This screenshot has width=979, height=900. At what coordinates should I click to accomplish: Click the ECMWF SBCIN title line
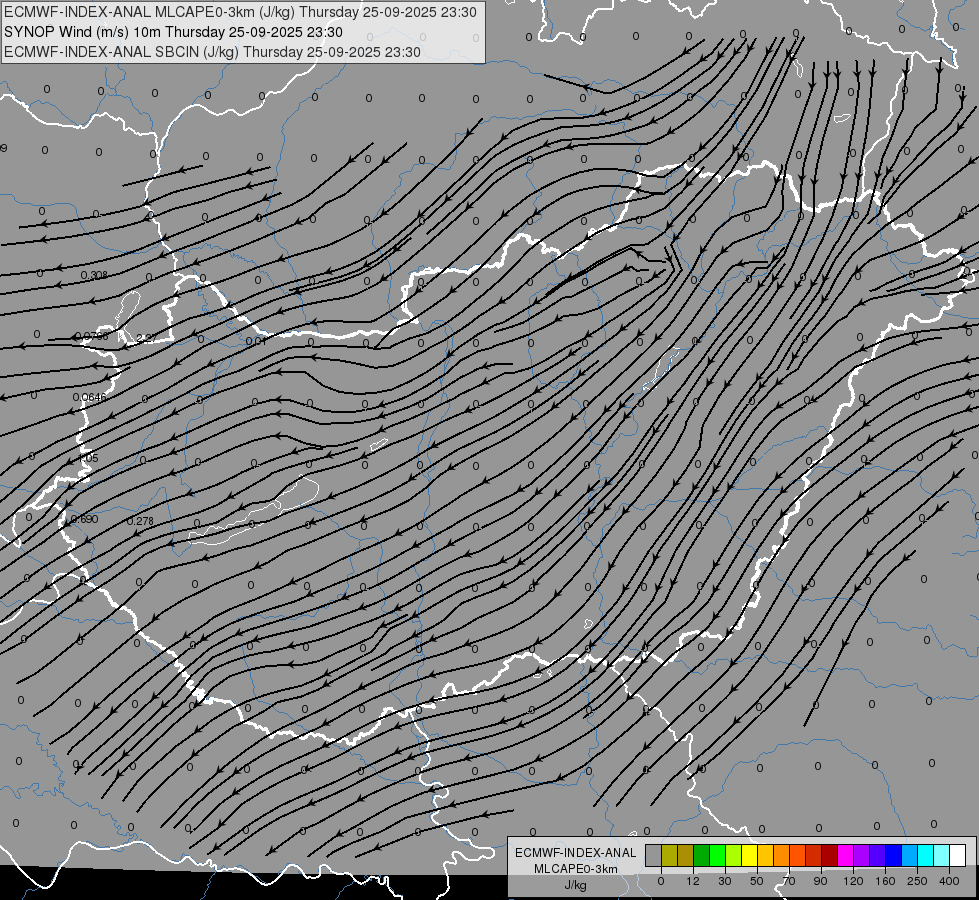[212, 52]
